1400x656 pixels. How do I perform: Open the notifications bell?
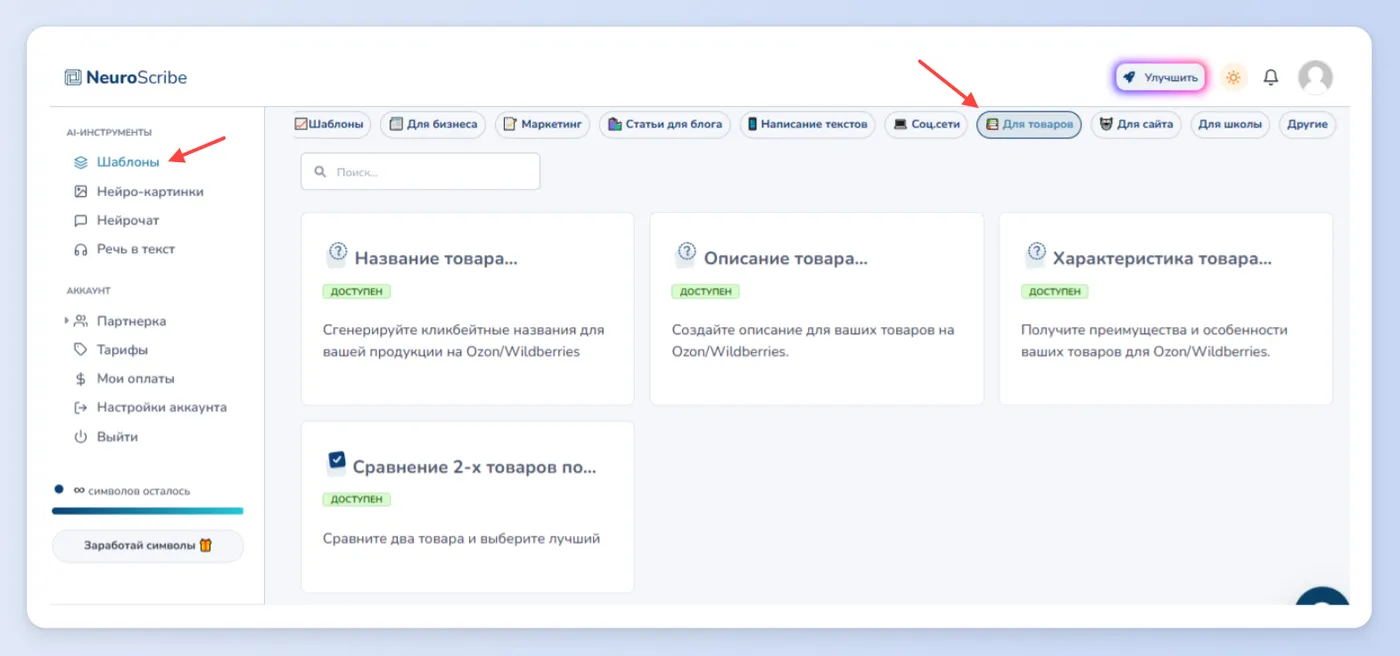click(1271, 77)
